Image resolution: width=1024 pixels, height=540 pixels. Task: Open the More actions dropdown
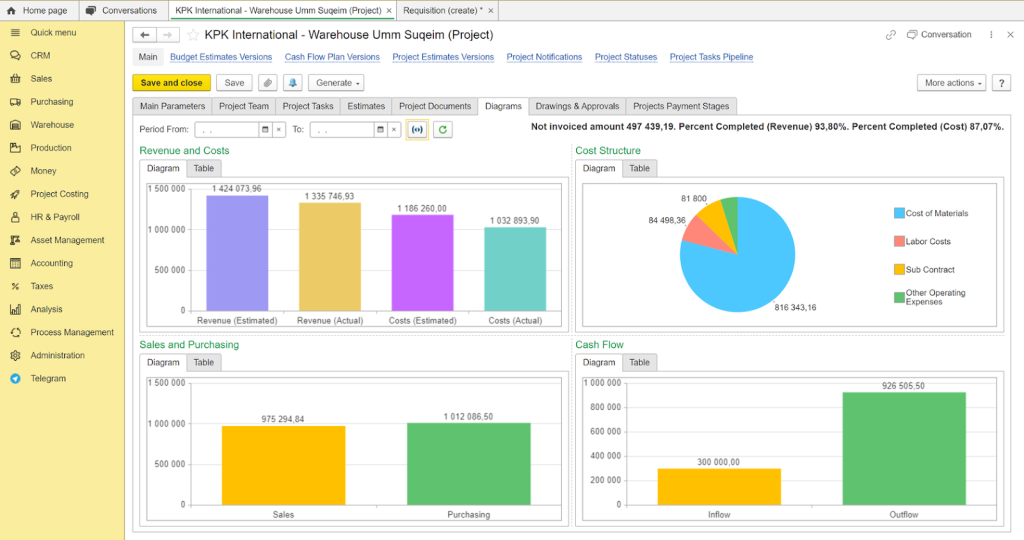[x=950, y=83]
